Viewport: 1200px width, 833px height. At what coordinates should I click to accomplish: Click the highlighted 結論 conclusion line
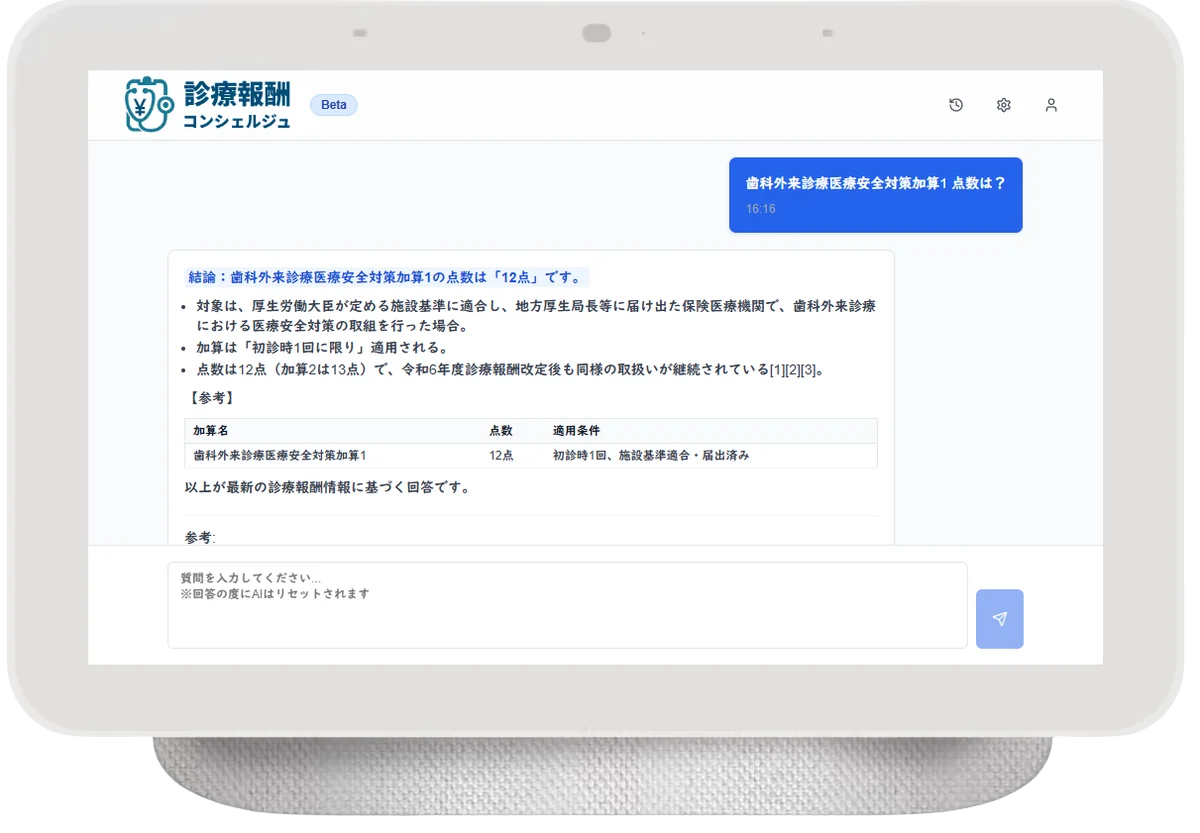tap(386, 278)
